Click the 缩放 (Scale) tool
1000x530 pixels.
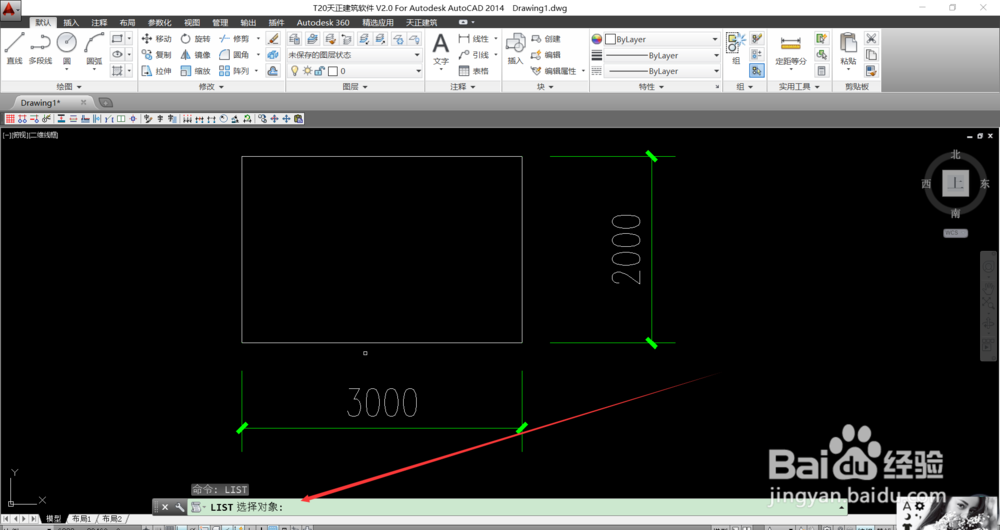pos(195,71)
